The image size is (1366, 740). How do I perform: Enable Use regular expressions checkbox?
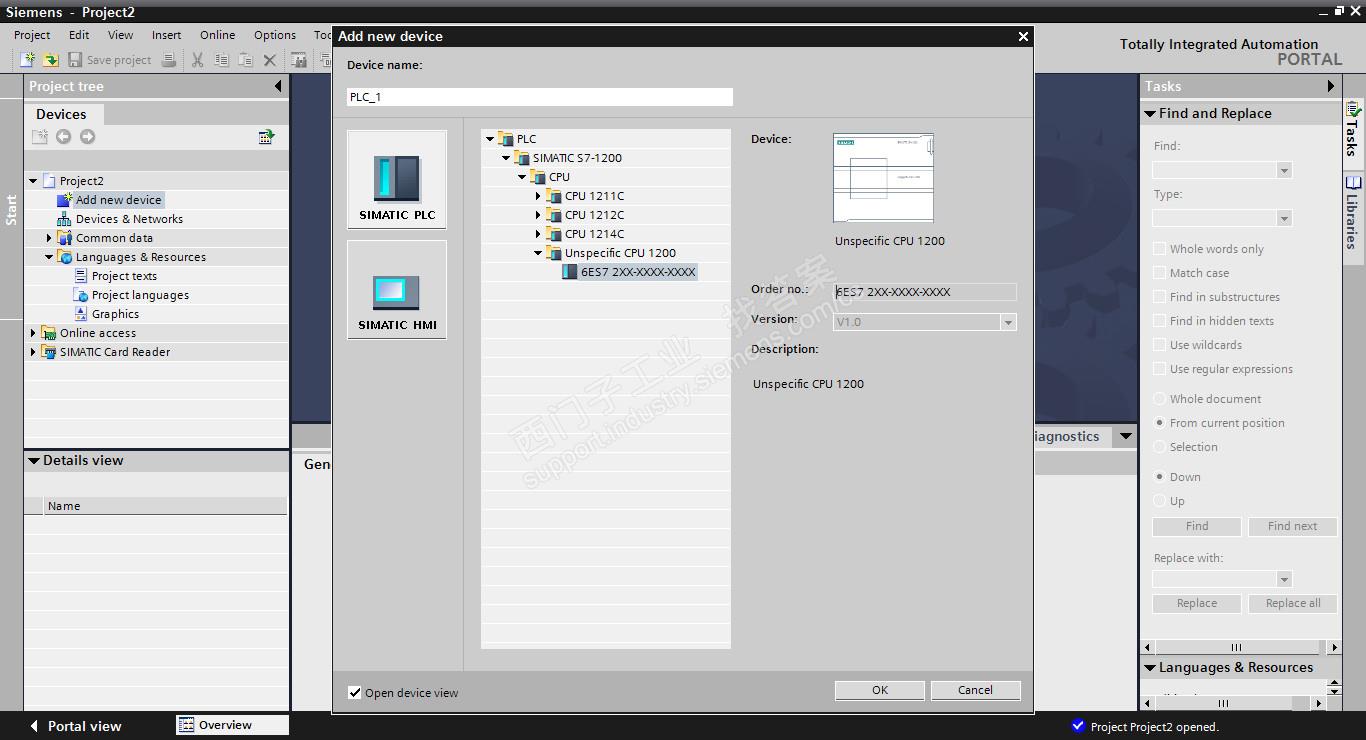(1159, 369)
